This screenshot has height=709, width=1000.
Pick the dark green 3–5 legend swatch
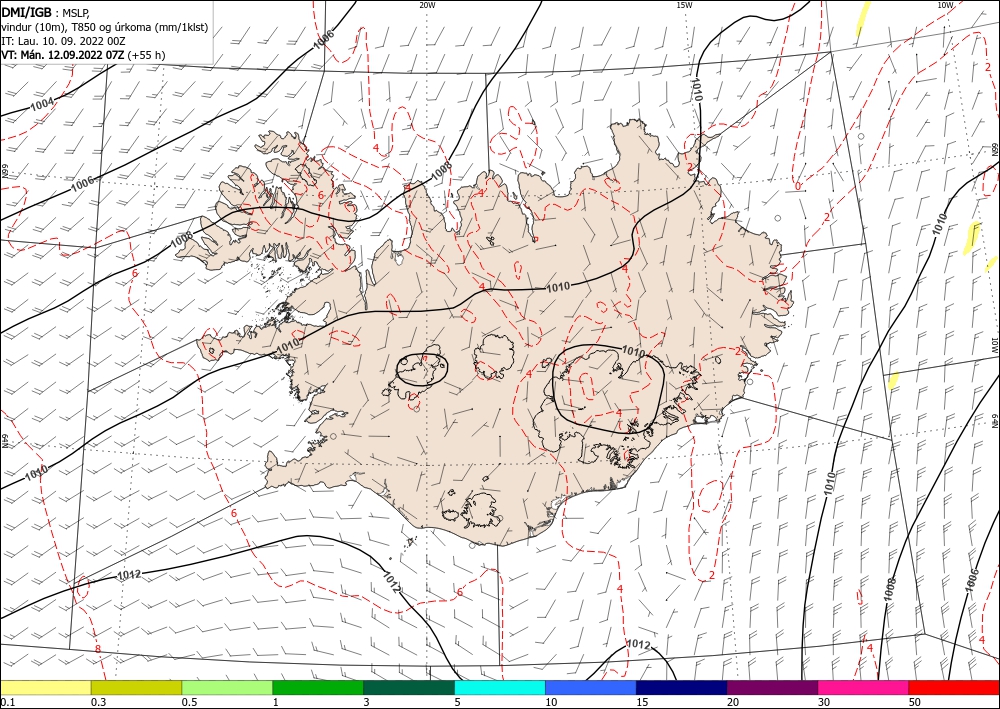click(x=409, y=687)
